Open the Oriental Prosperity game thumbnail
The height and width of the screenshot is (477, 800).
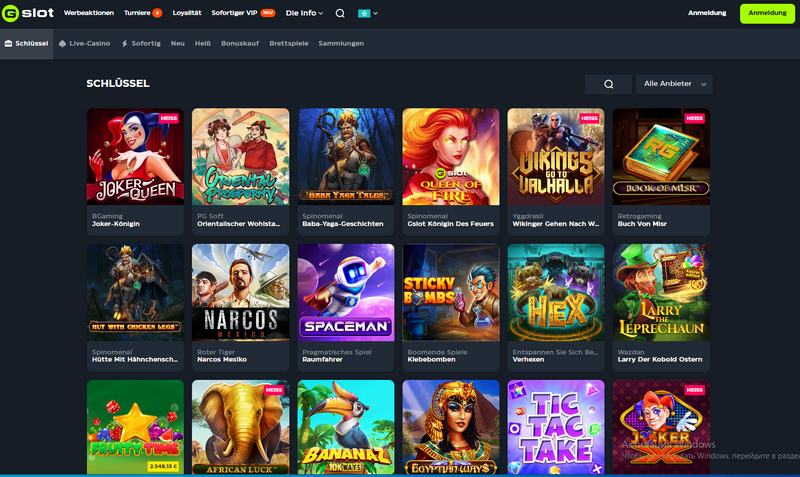pyautogui.click(x=240, y=156)
